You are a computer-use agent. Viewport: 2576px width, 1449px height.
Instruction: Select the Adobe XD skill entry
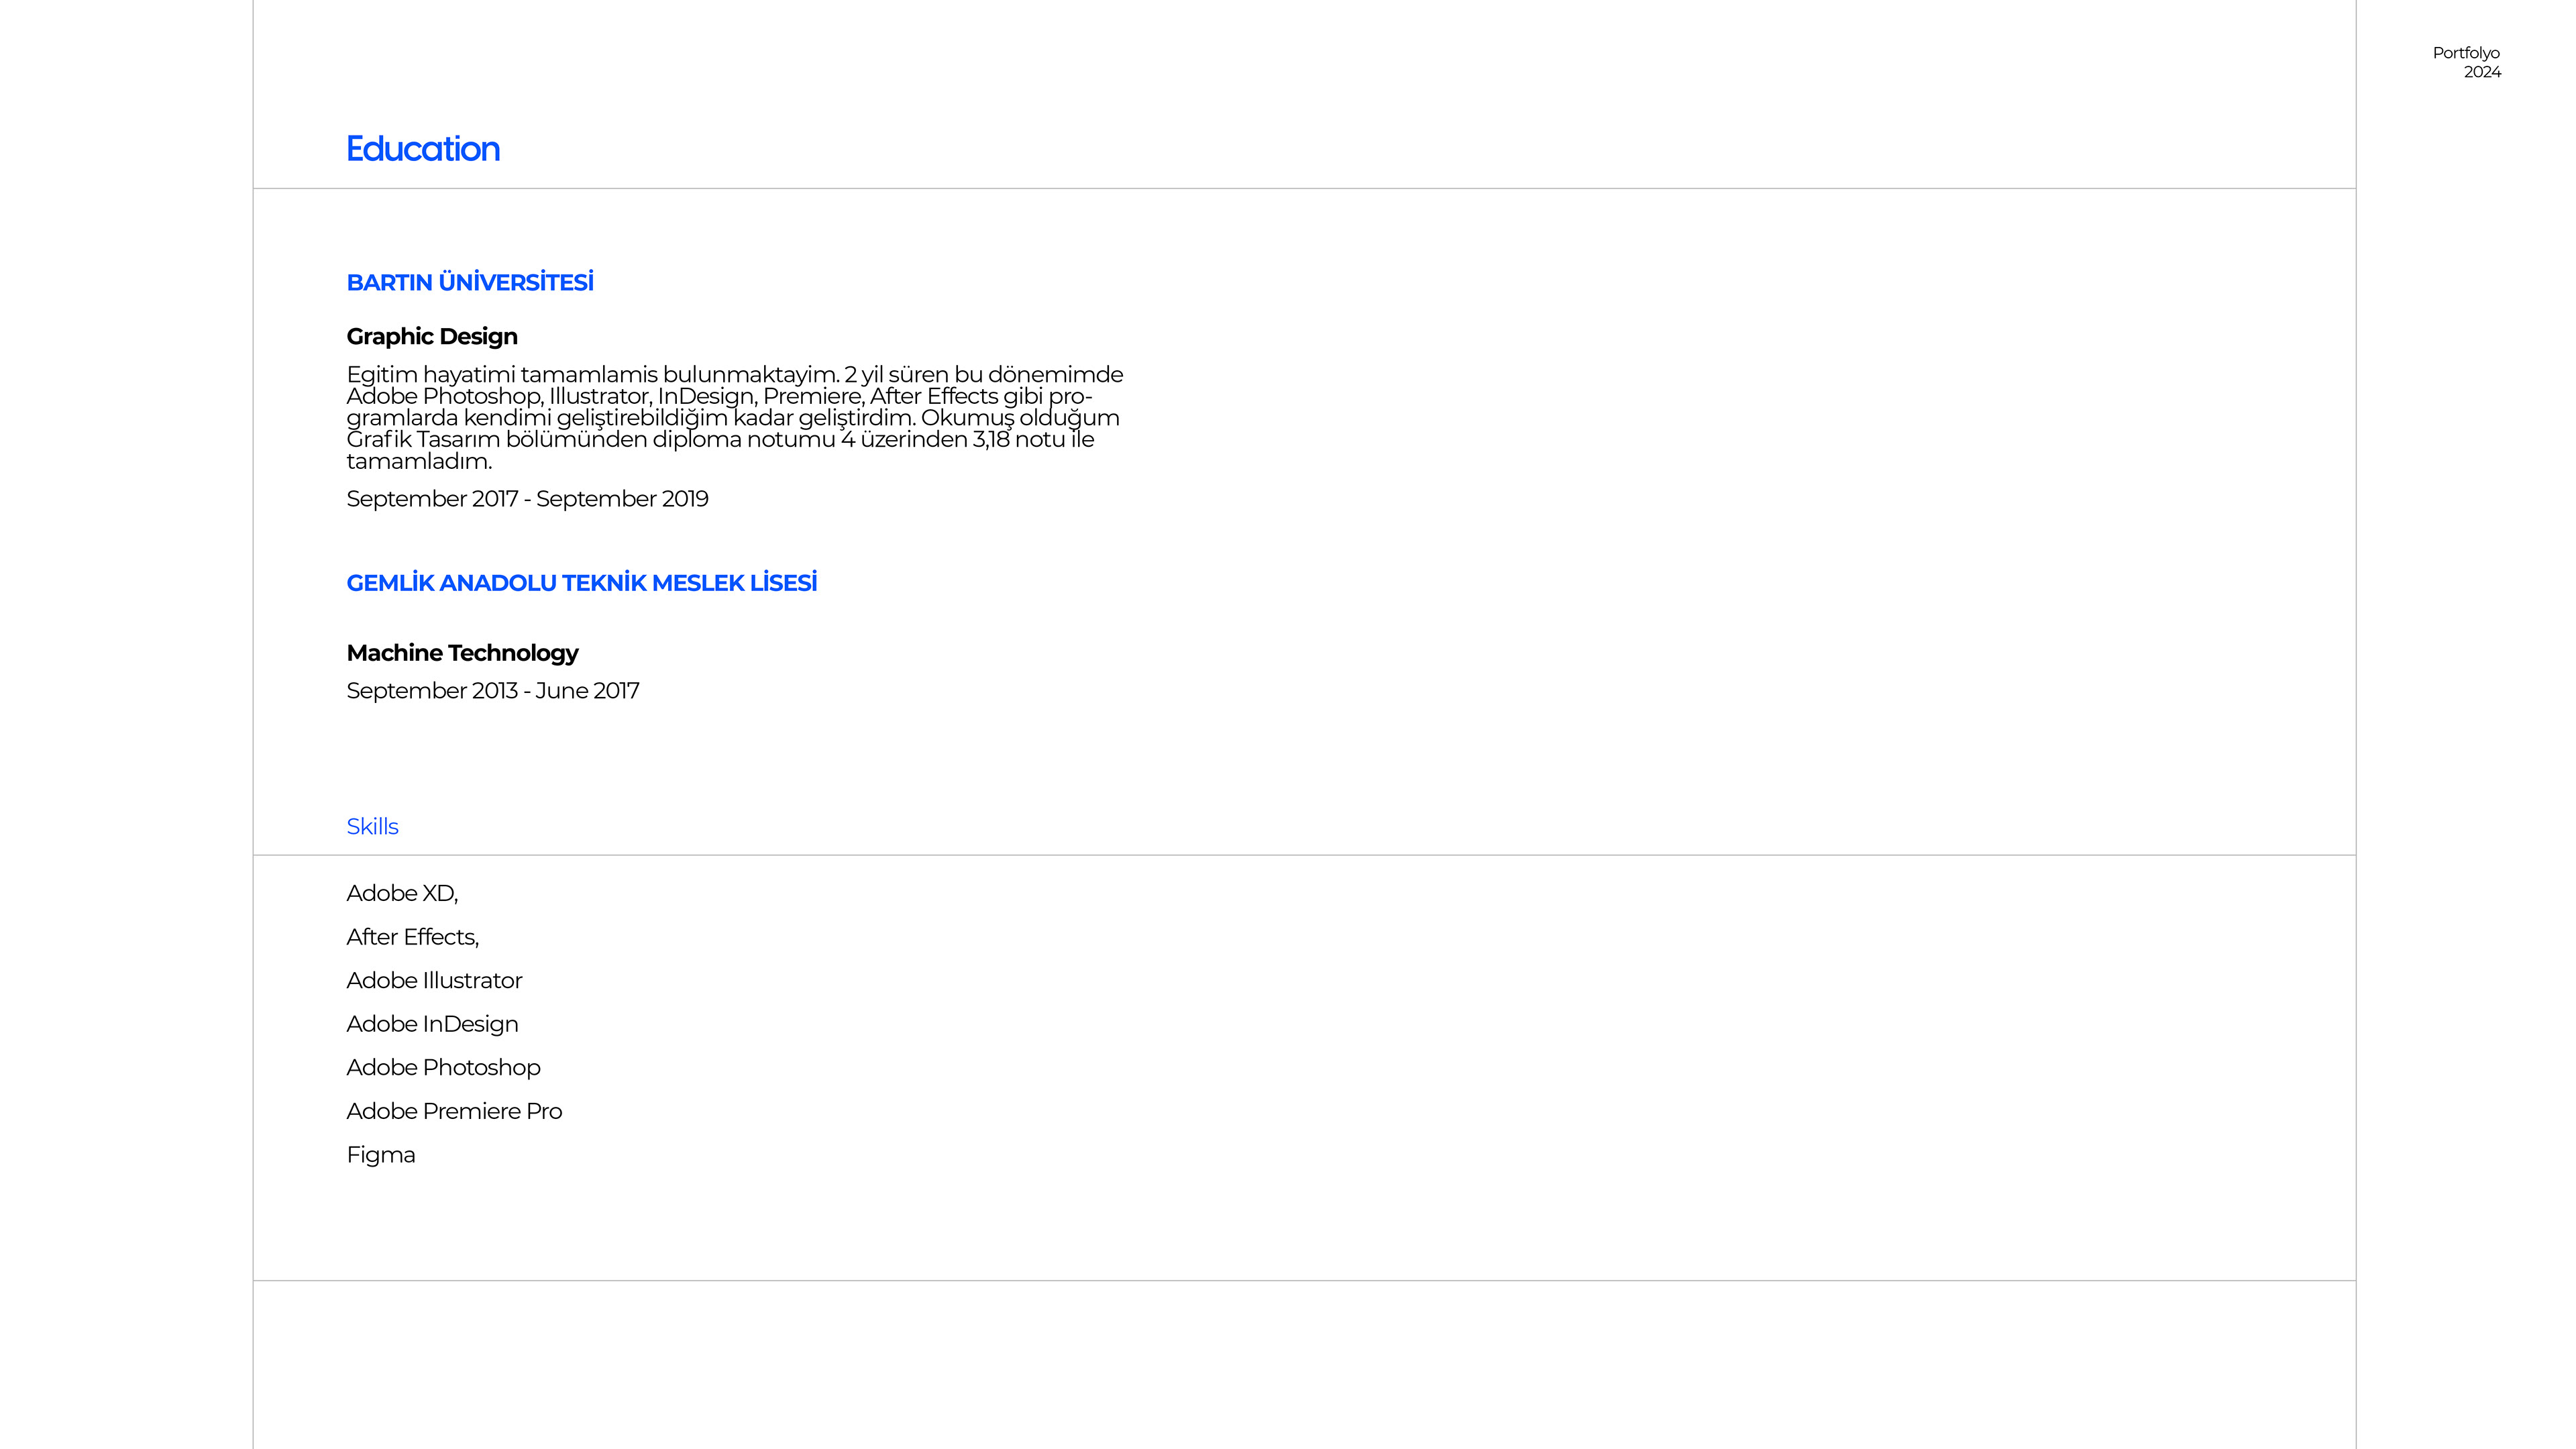tap(402, 894)
